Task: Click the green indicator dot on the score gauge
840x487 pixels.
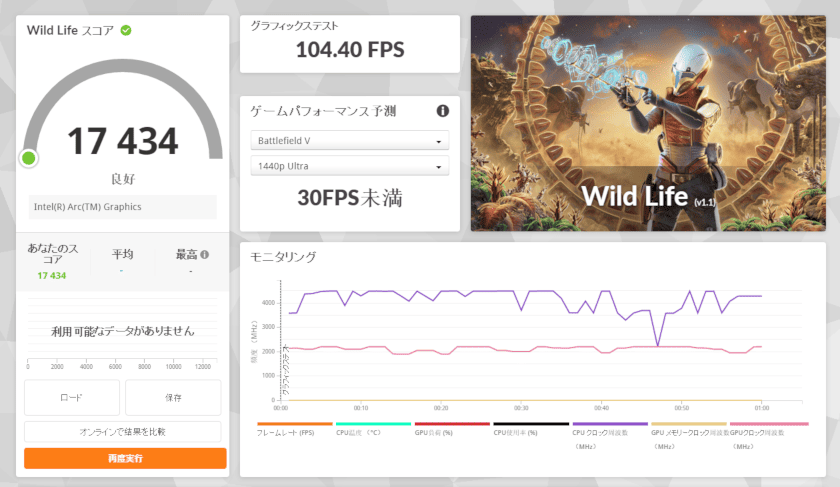Action: 29,158
